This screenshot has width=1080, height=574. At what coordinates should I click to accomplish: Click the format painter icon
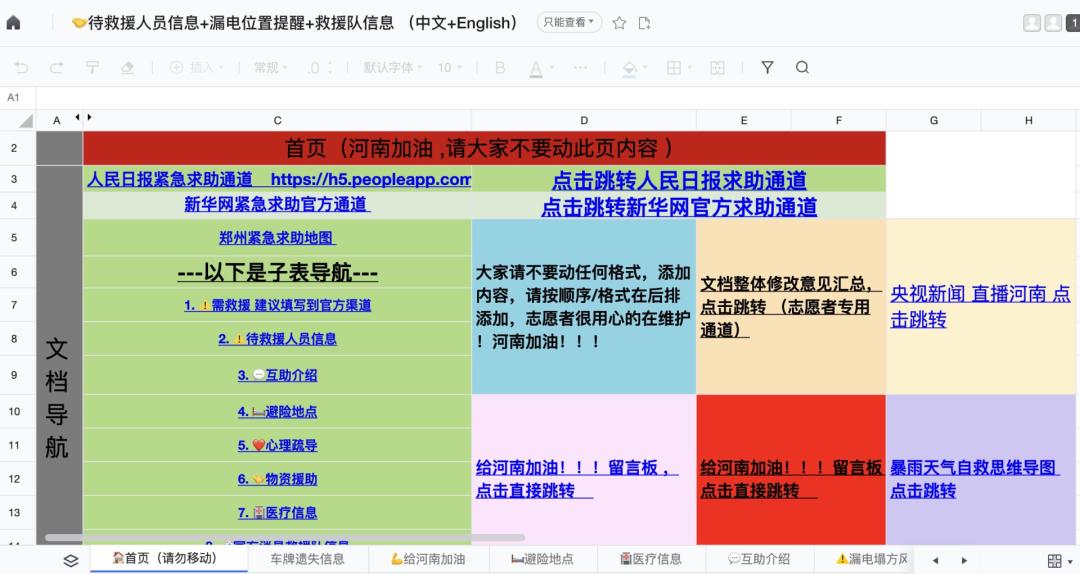[92, 67]
